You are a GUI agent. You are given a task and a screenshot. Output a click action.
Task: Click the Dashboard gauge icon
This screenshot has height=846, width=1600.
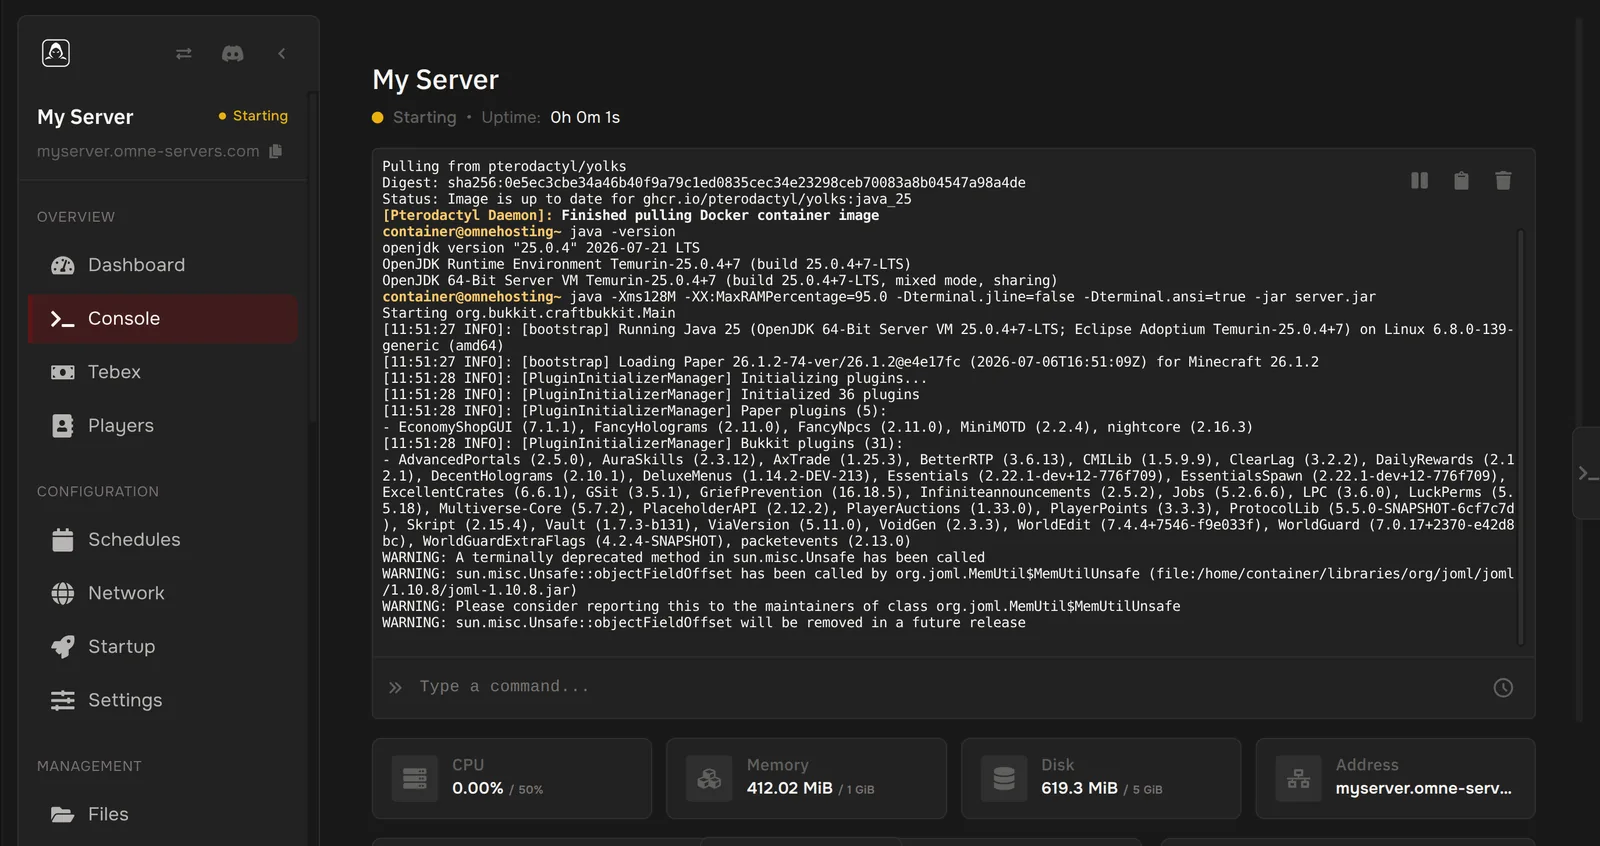click(63, 266)
